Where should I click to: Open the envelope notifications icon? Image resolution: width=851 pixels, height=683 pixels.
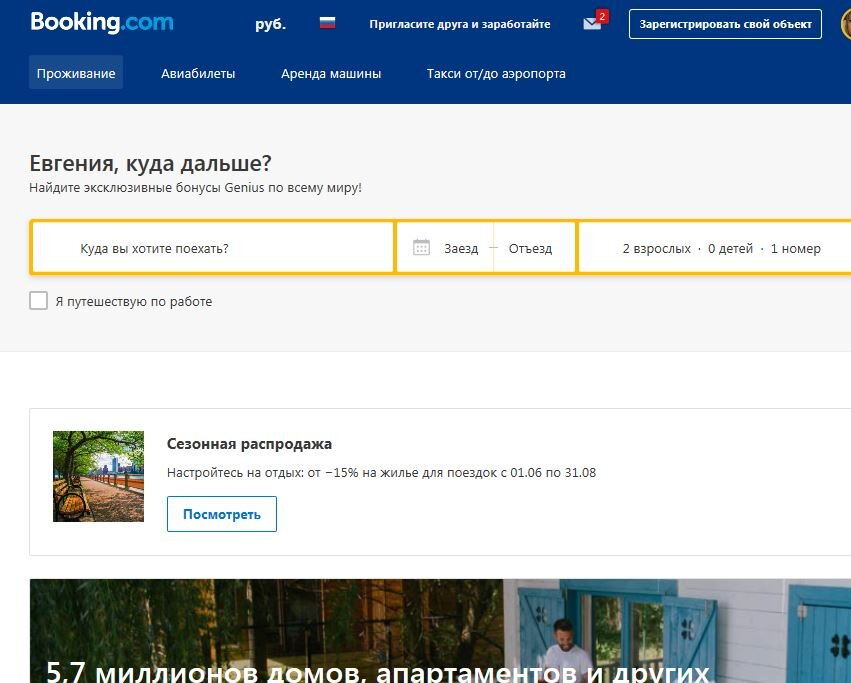pyautogui.click(x=592, y=23)
